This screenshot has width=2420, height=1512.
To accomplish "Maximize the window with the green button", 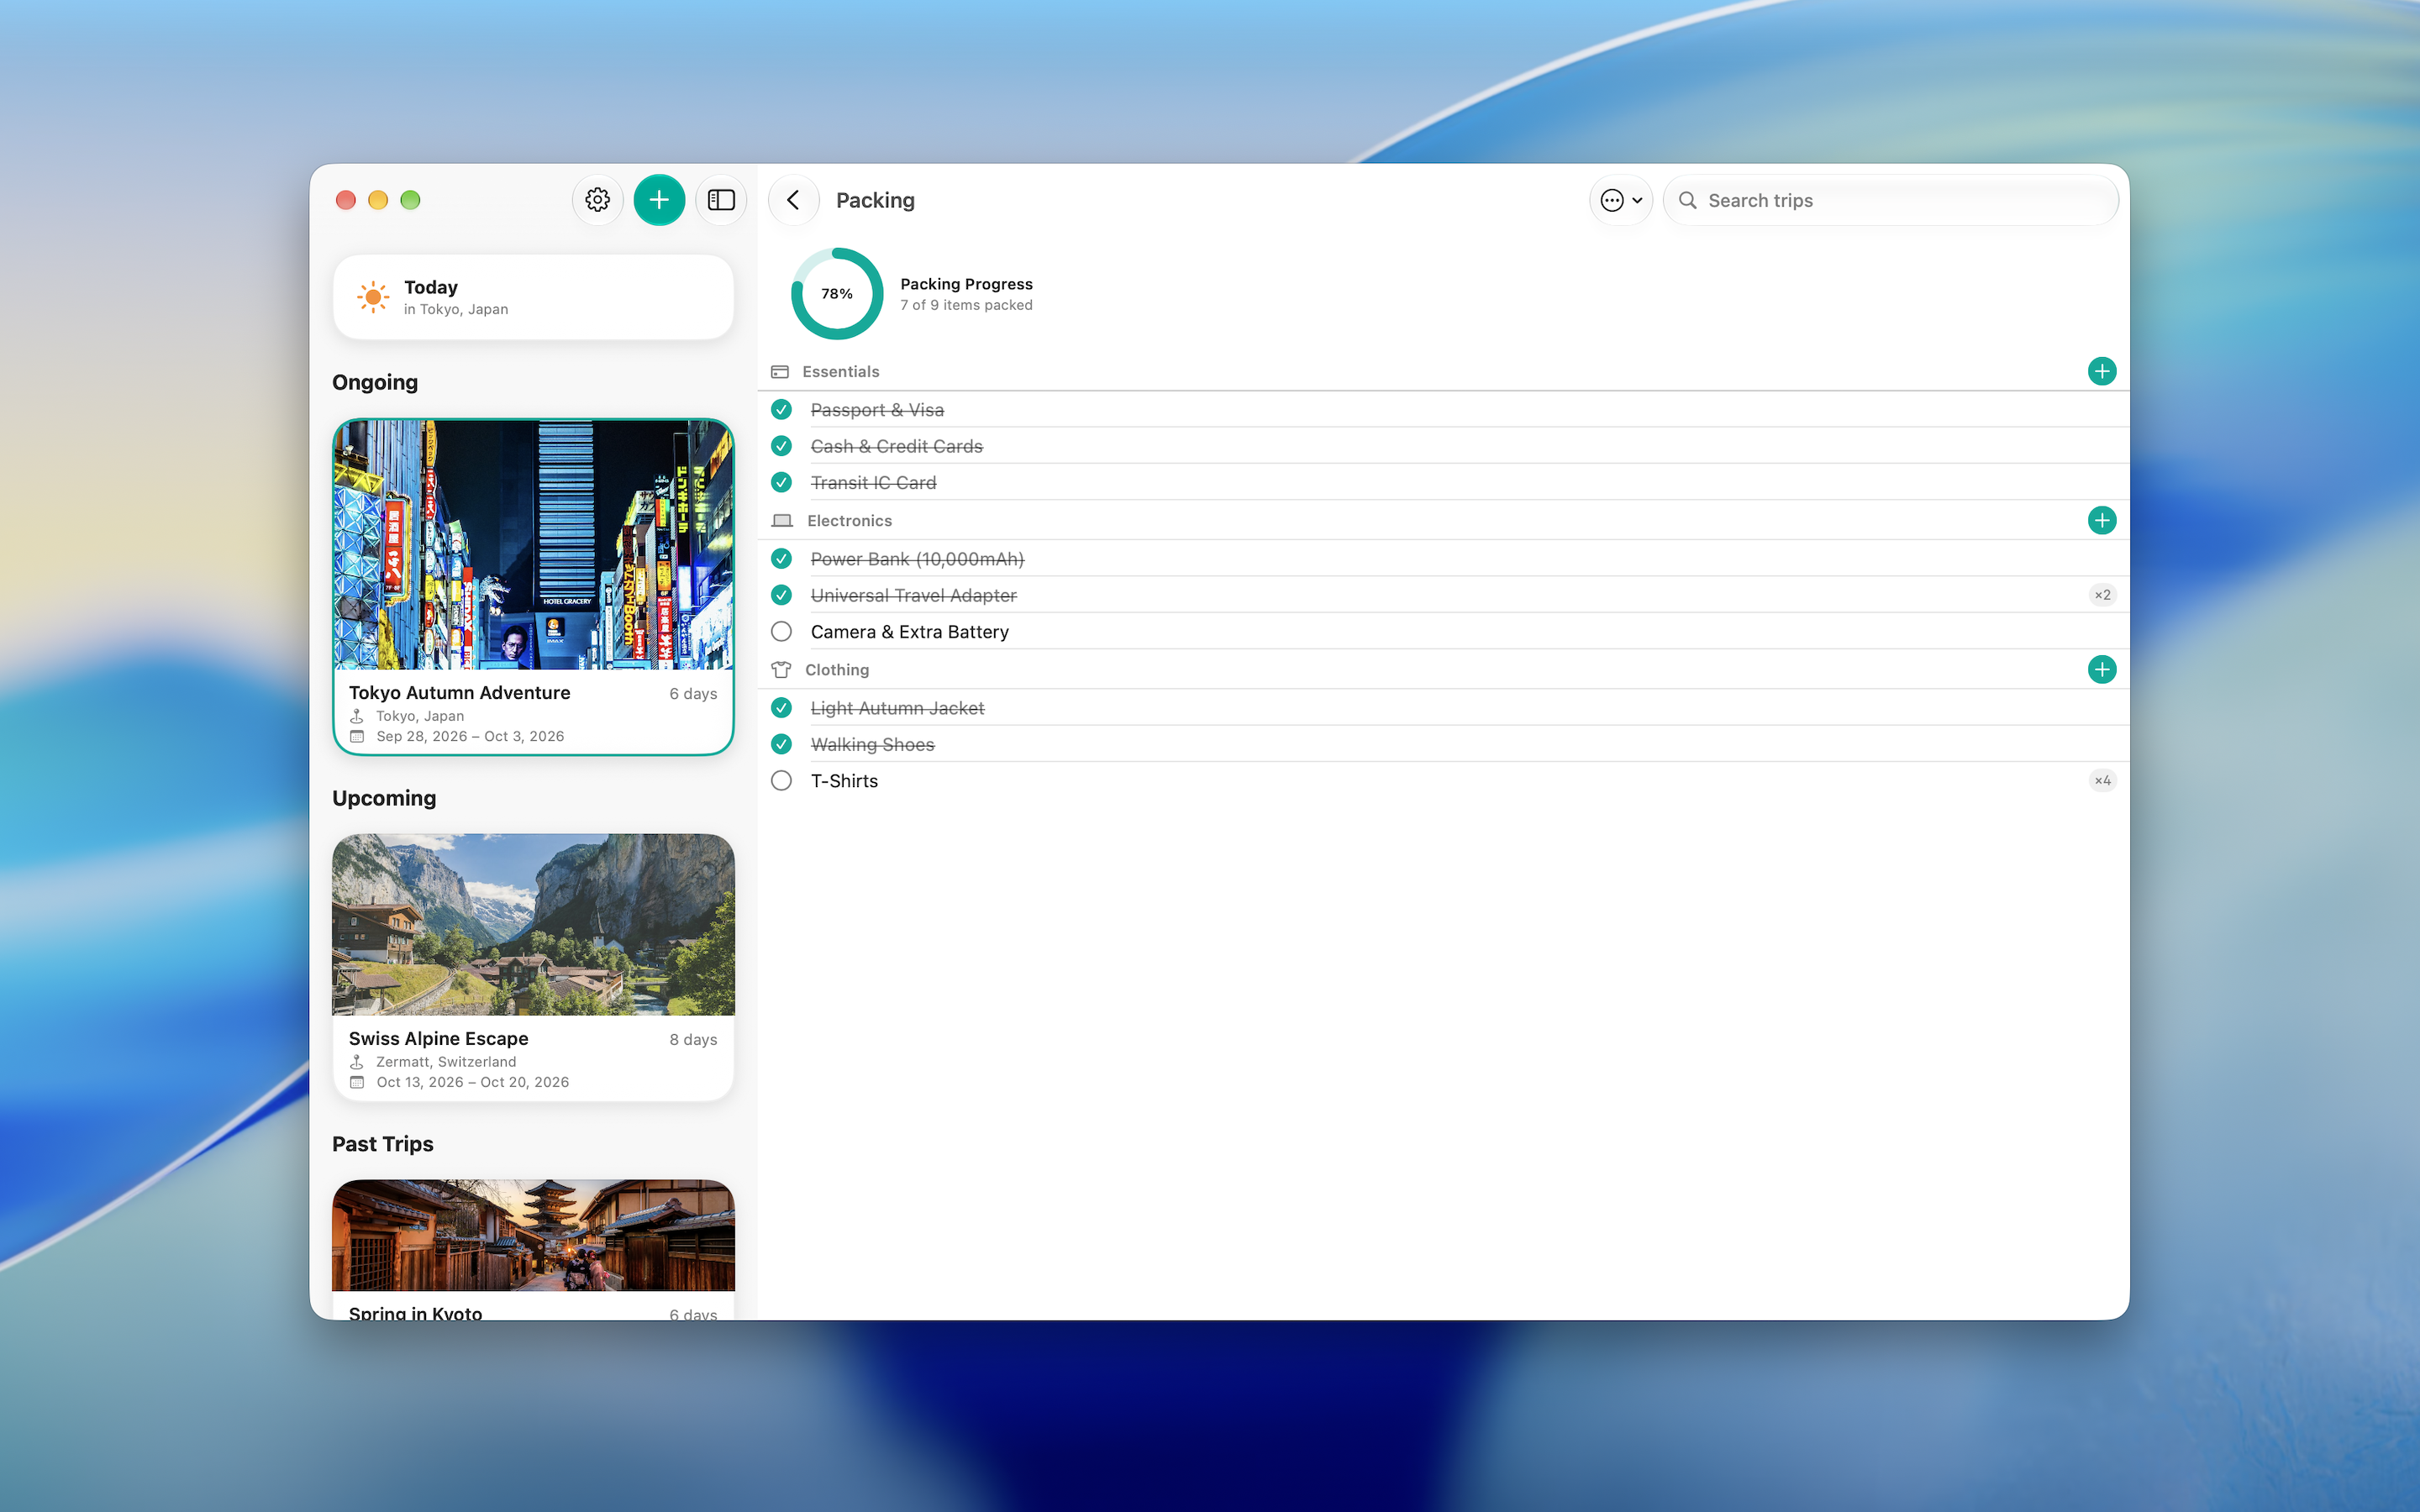I will 410,200.
